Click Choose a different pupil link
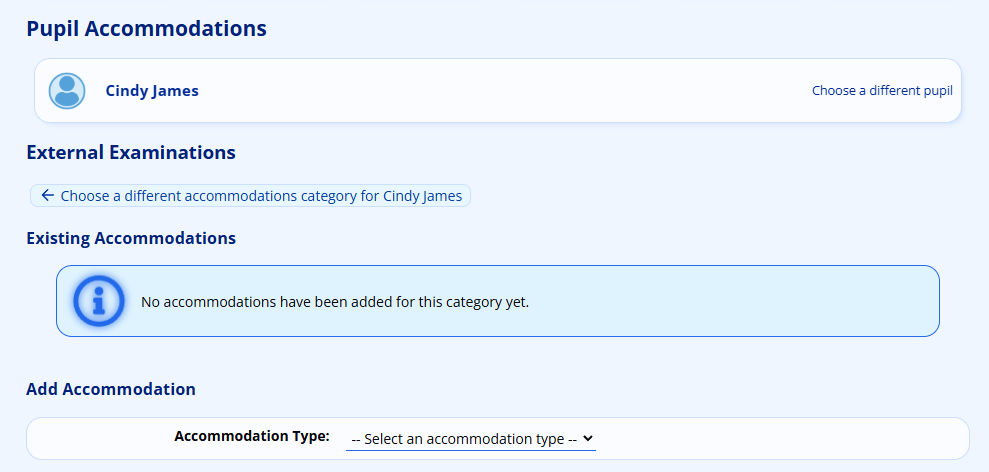The image size is (989, 472). click(x=882, y=91)
